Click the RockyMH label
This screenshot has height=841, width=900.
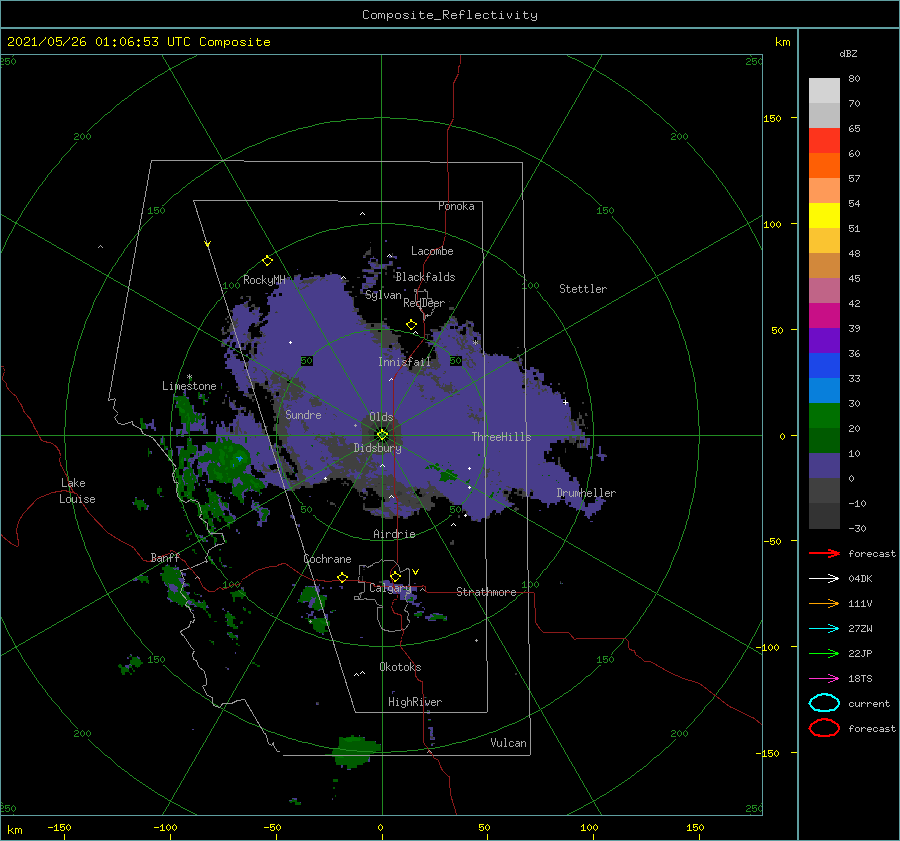[x=264, y=280]
